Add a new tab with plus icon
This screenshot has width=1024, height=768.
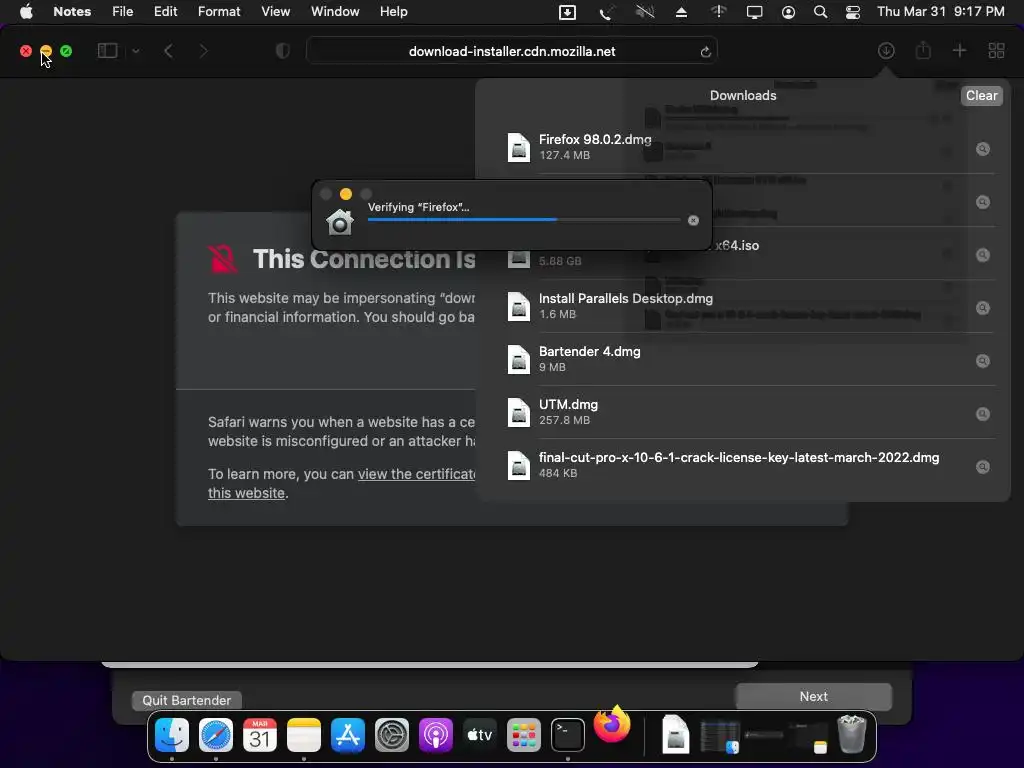[x=959, y=50]
